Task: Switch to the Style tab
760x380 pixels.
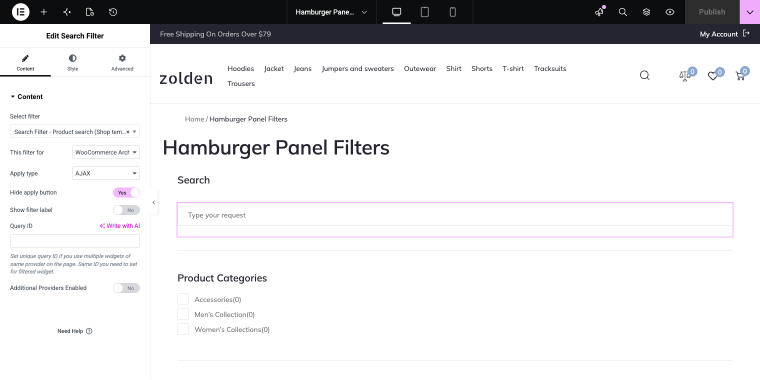Action: click(x=72, y=63)
